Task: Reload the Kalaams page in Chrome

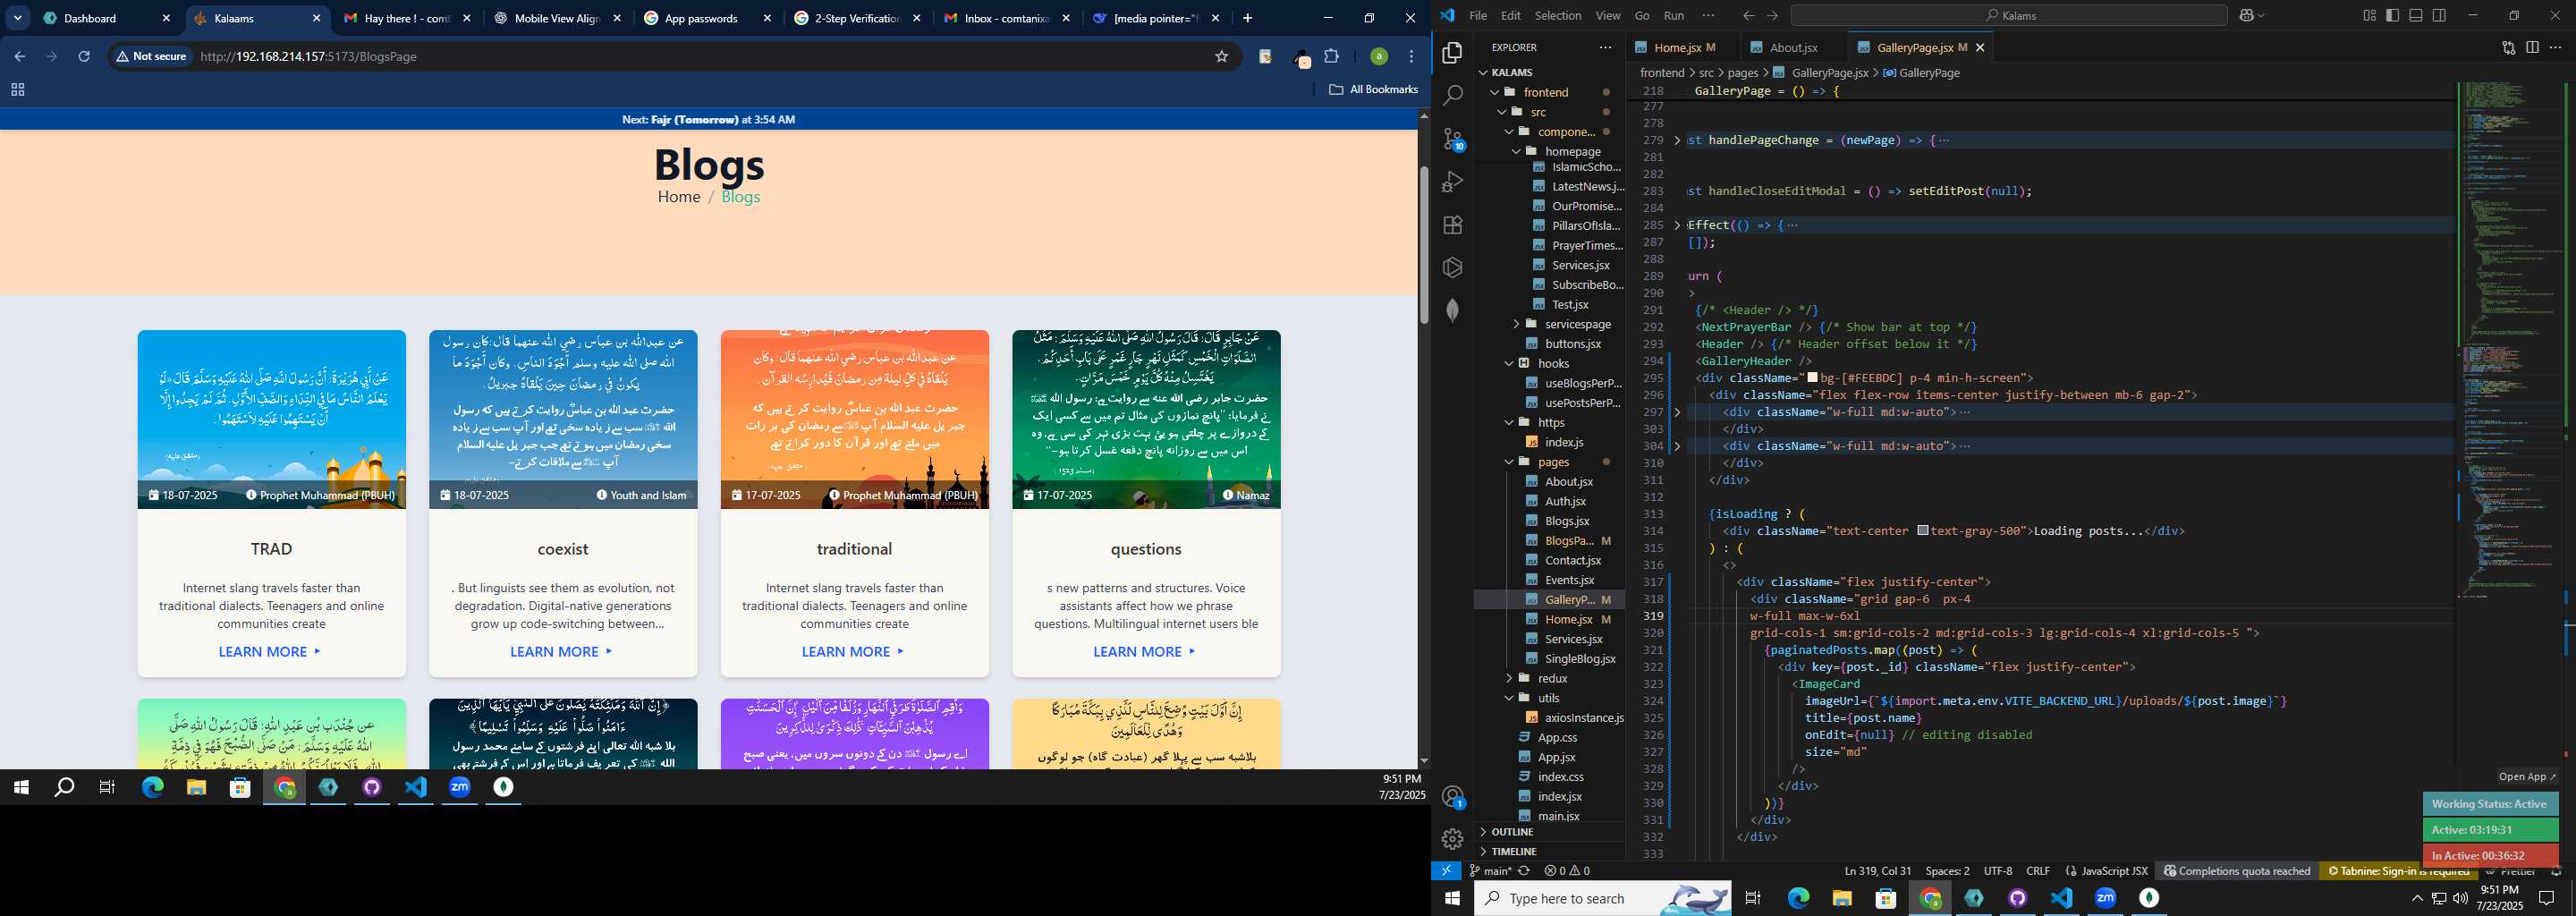Action: 84,56
